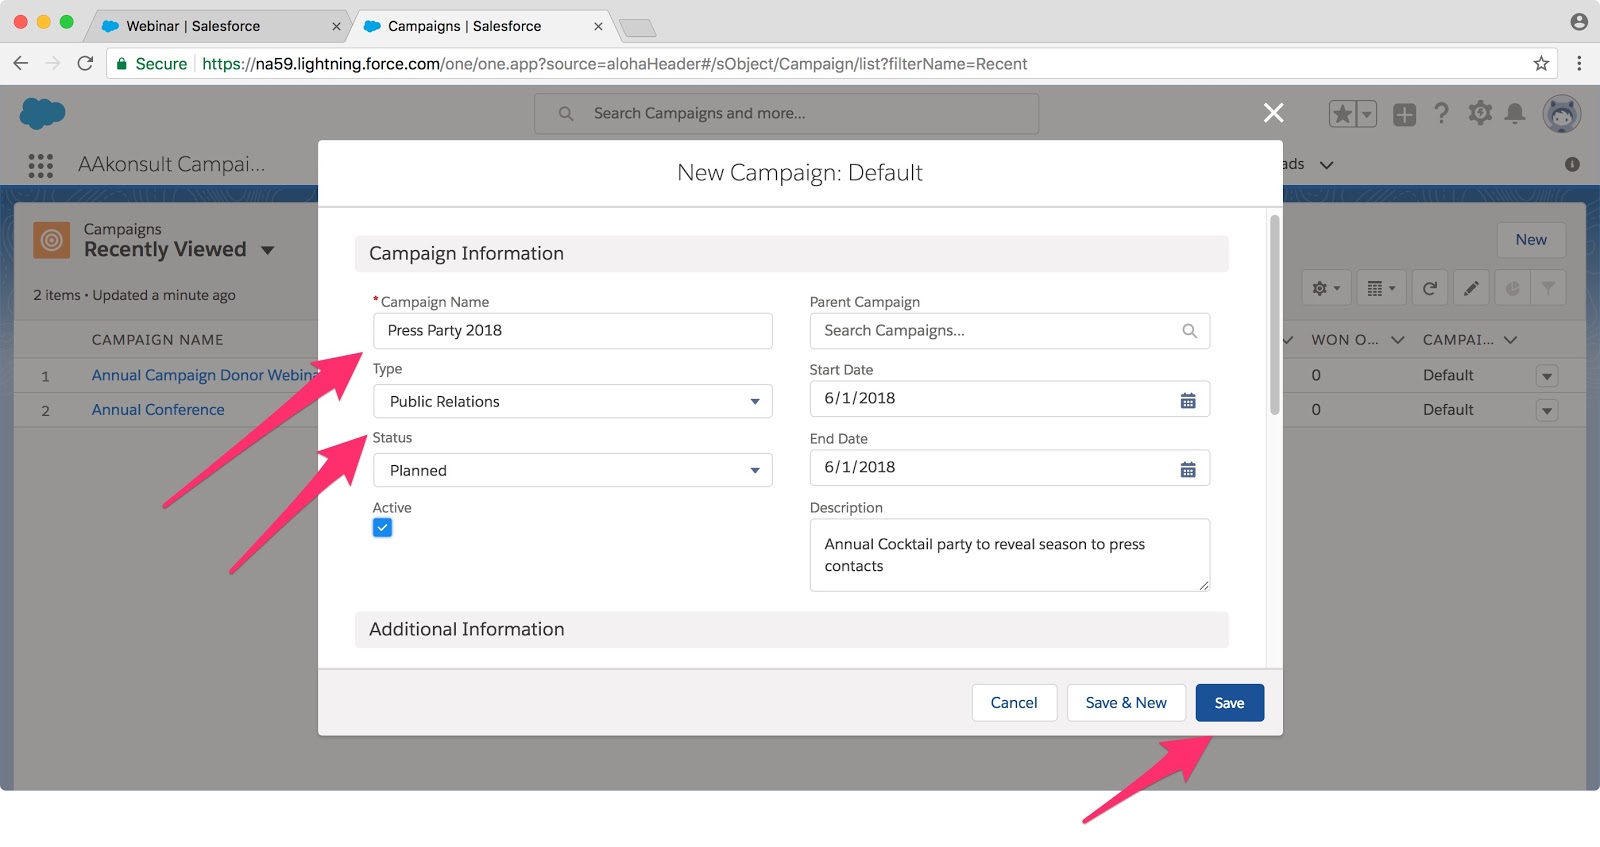Click into the Description text area
Viewport: 1600px width, 847px height.
(x=1010, y=555)
